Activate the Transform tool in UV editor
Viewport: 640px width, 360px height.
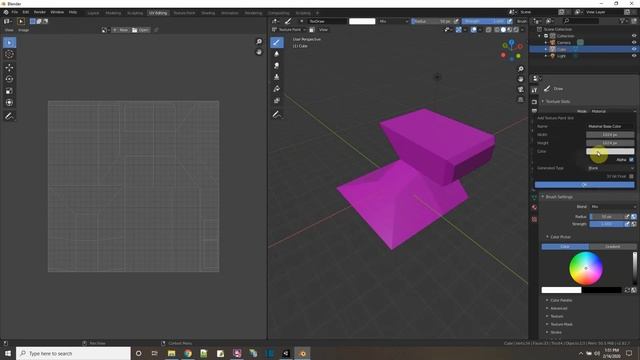pyautogui.click(x=9, y=102)
